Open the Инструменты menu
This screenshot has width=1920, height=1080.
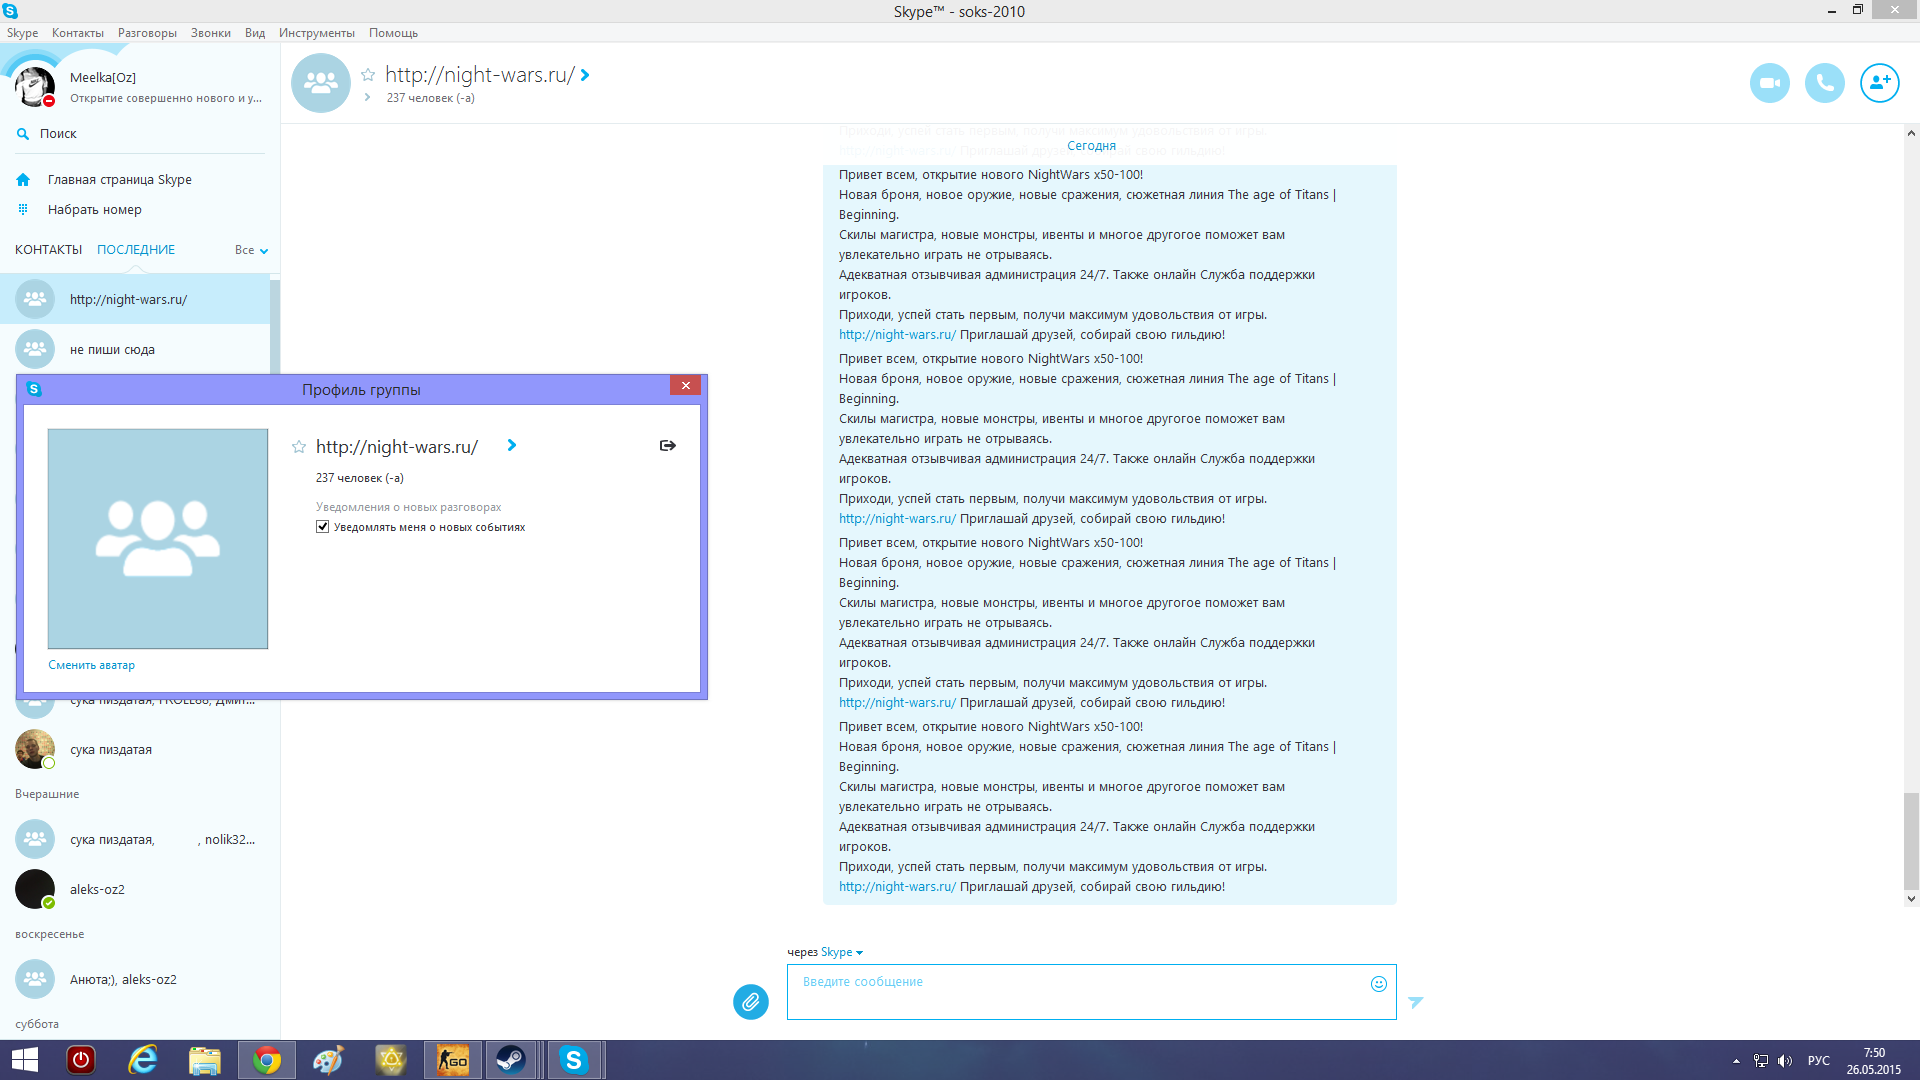pos(316,33)
